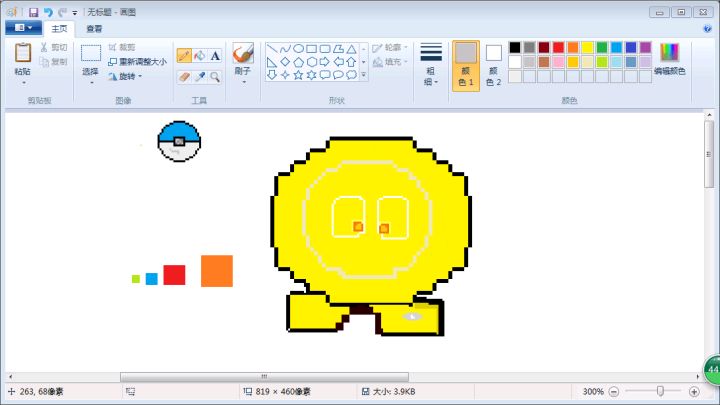
Task: Click the Save icon in quick access toolbar
Action: pyautogui.click(x=34, y=12)
